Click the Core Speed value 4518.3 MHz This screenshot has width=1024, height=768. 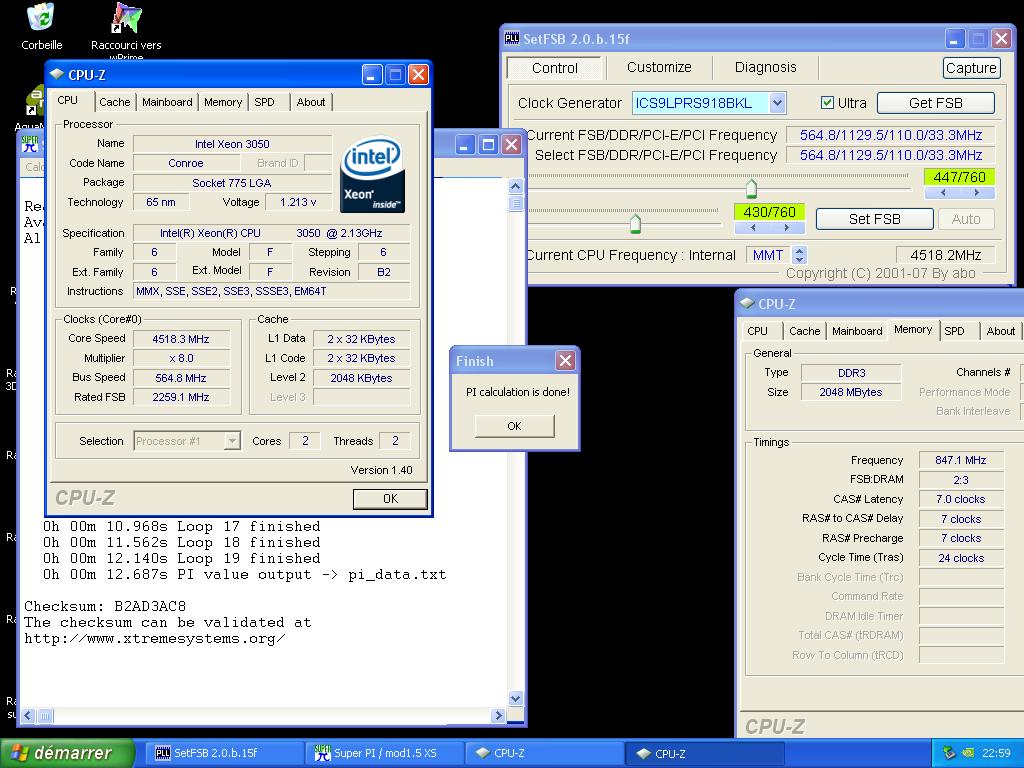click(181, 339)
